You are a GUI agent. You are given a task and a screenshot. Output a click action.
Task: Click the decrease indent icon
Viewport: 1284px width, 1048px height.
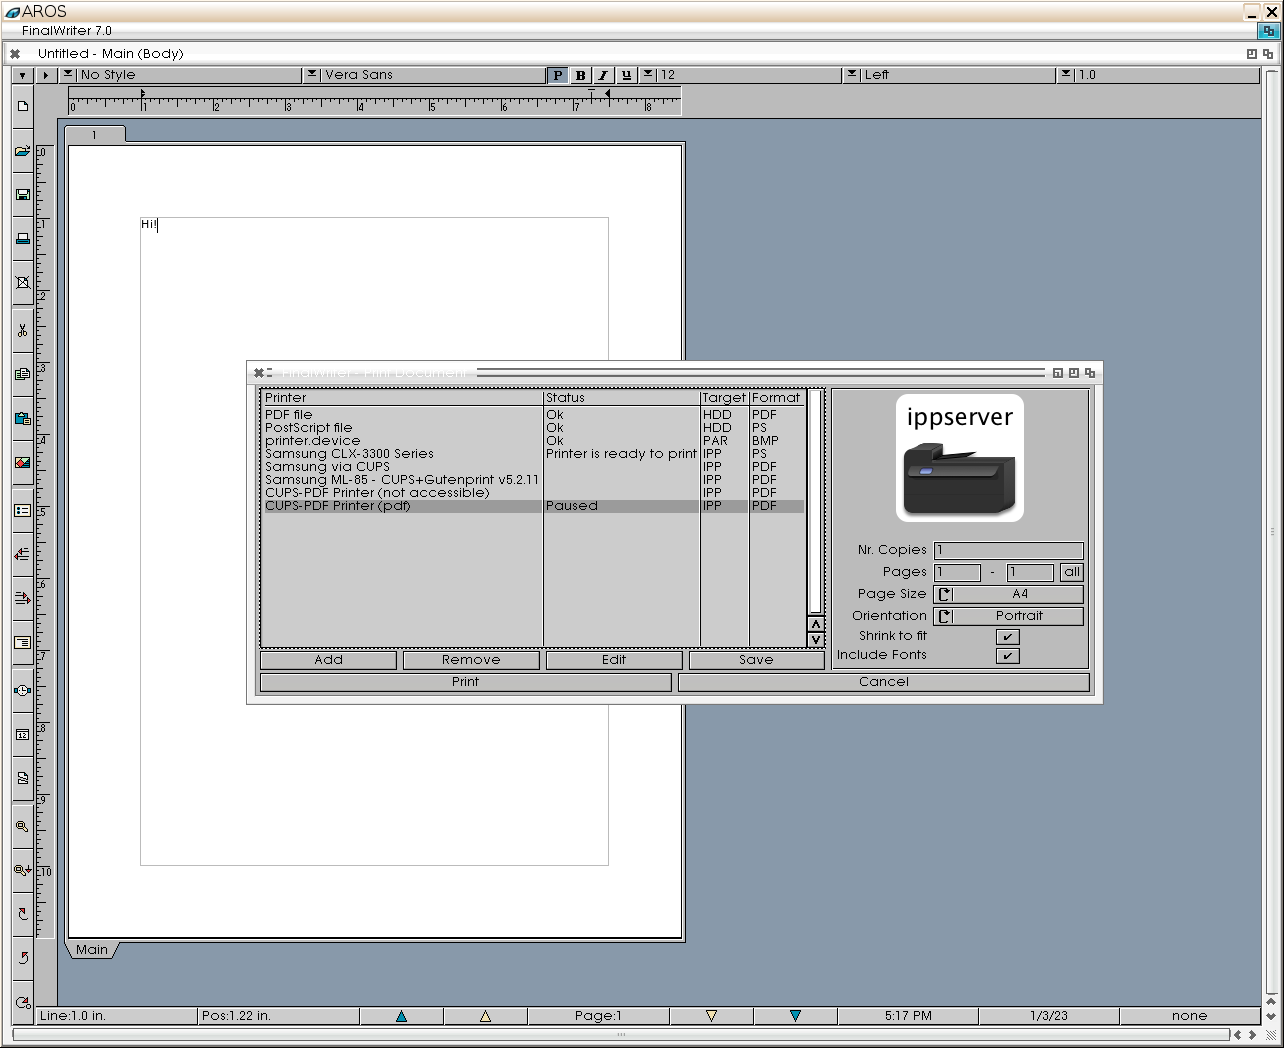[x=22, y=554]
